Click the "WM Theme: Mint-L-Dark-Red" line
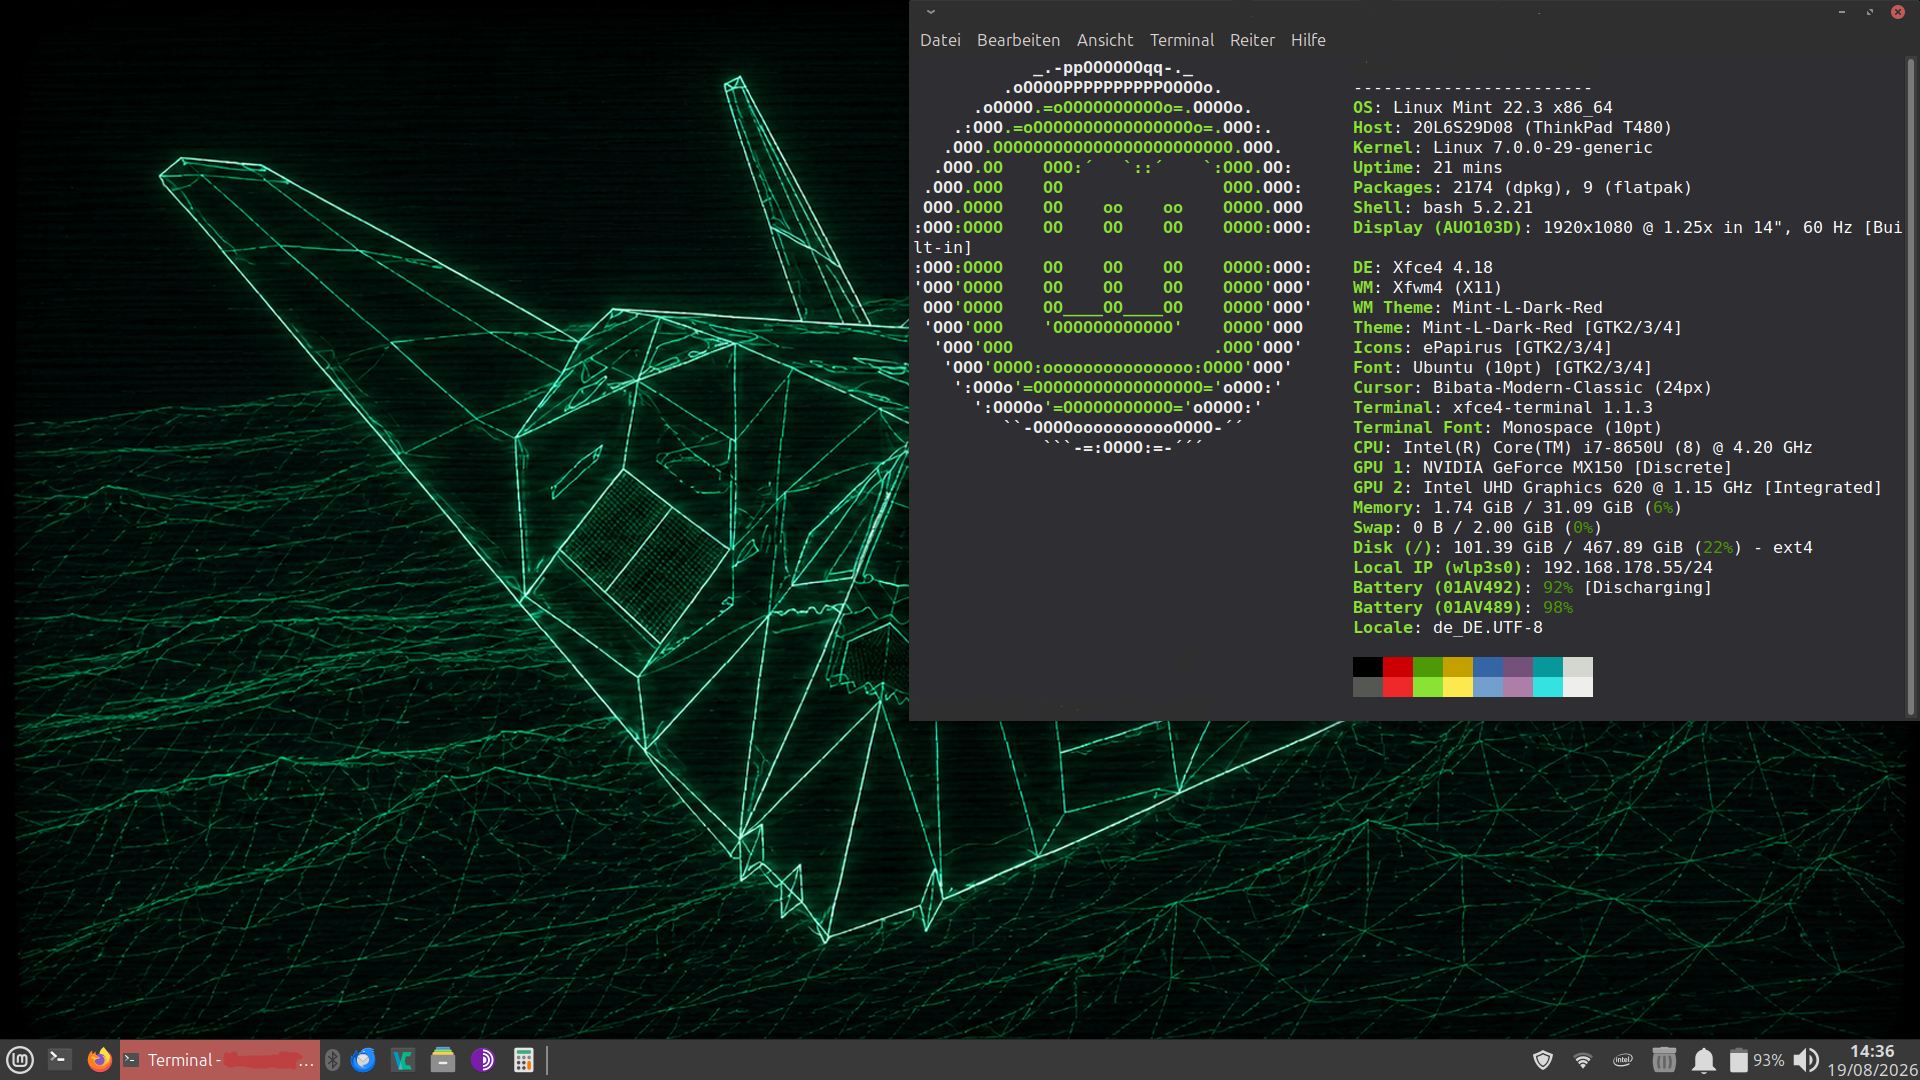Screen dimensions: 1920x1080 point(1478,308)
